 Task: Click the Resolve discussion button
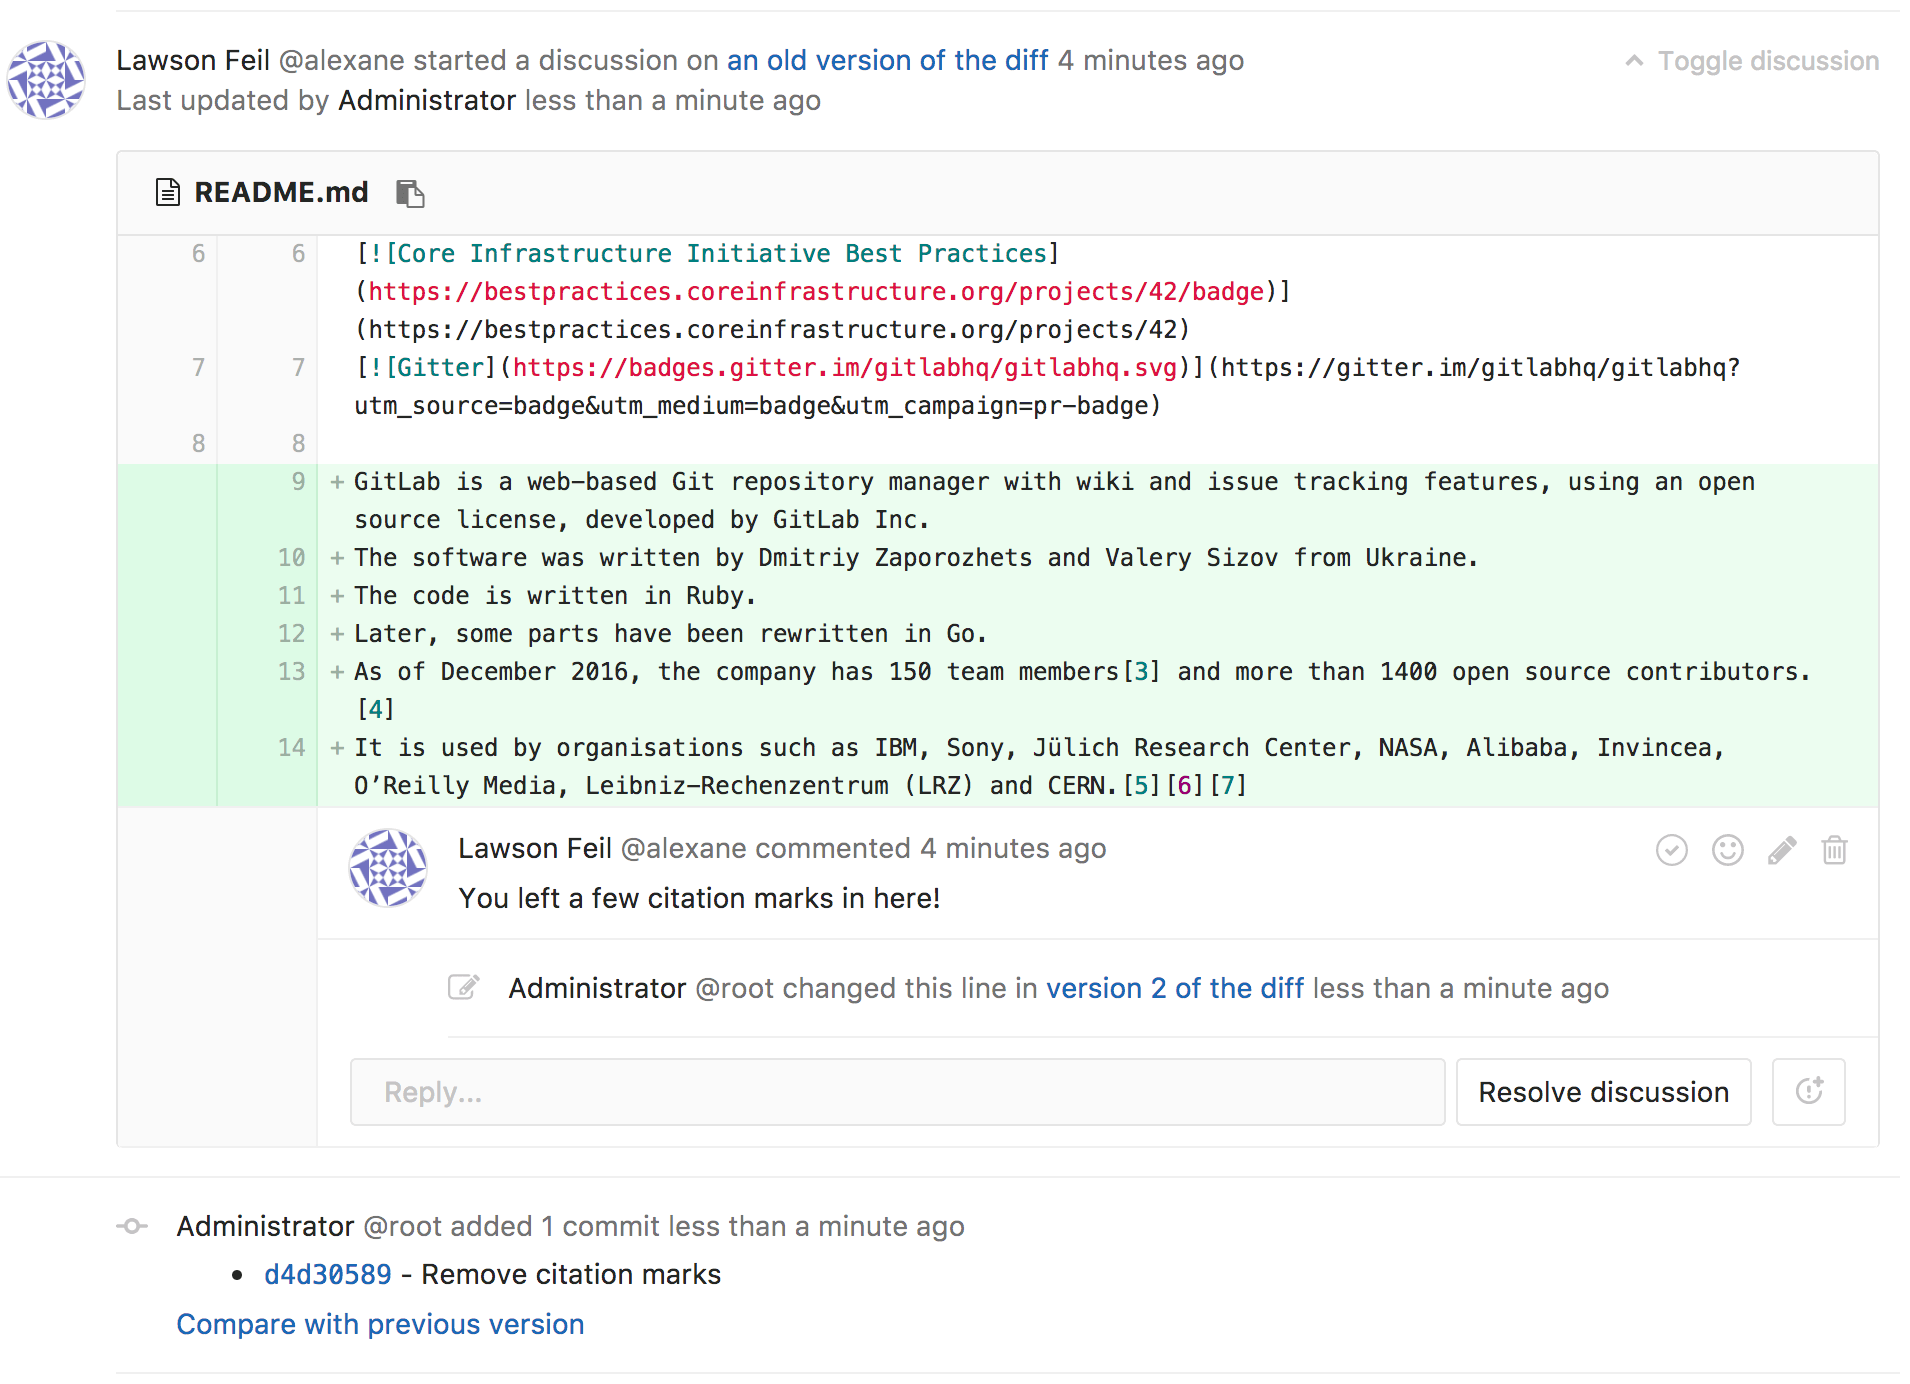tap(1603, 1092)
